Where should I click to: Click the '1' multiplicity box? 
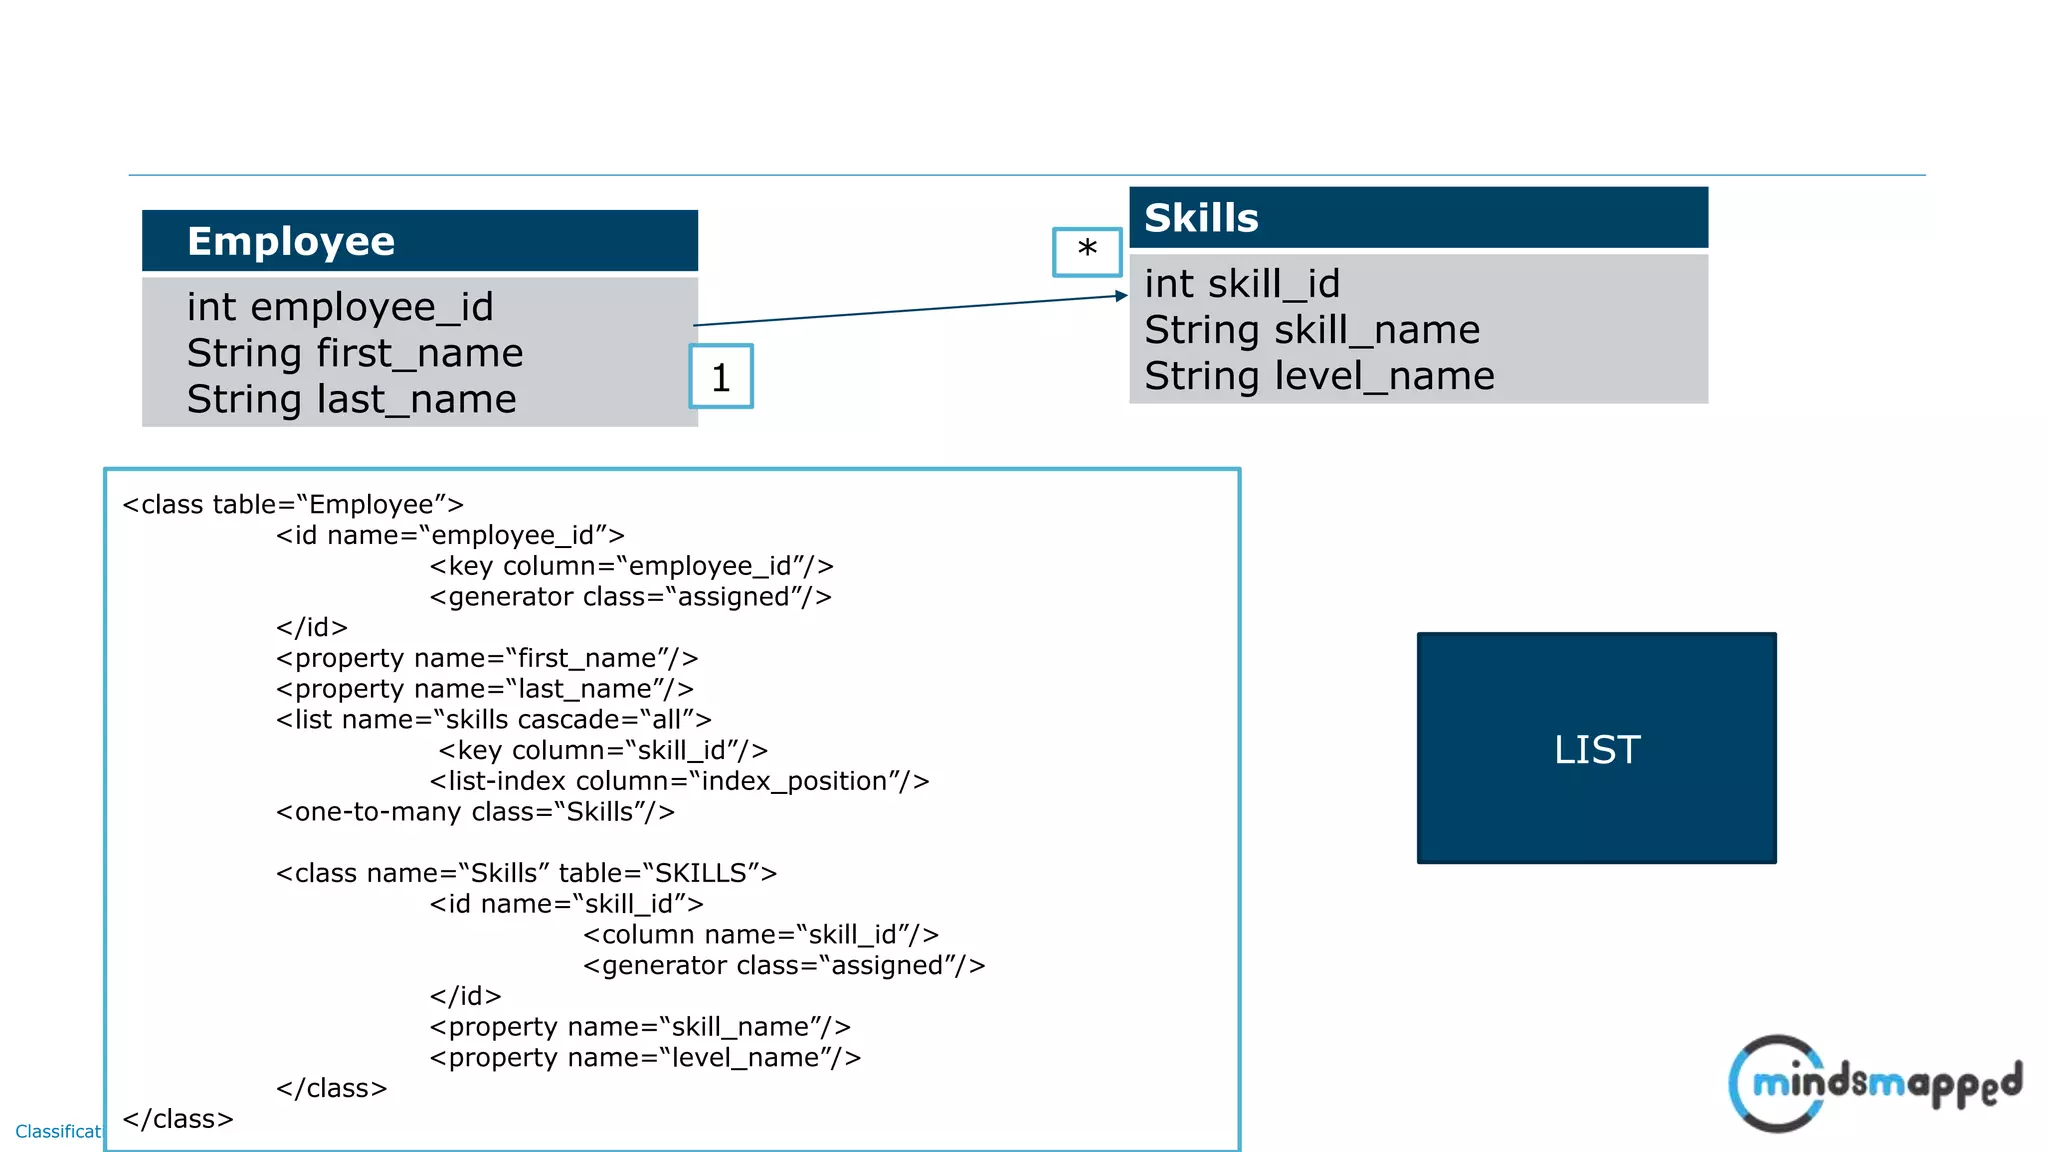[x=721, y=376]
